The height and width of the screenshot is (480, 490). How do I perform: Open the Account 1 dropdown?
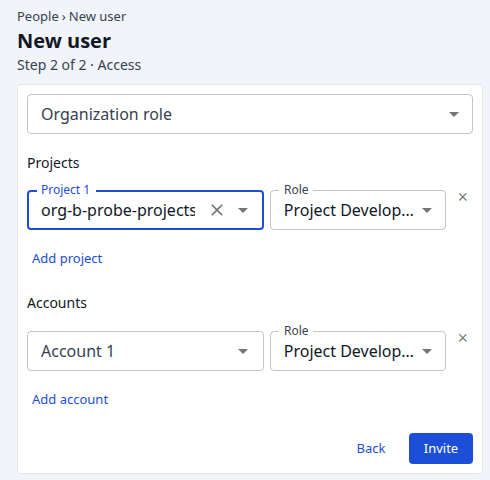click(x=145, y=351)
